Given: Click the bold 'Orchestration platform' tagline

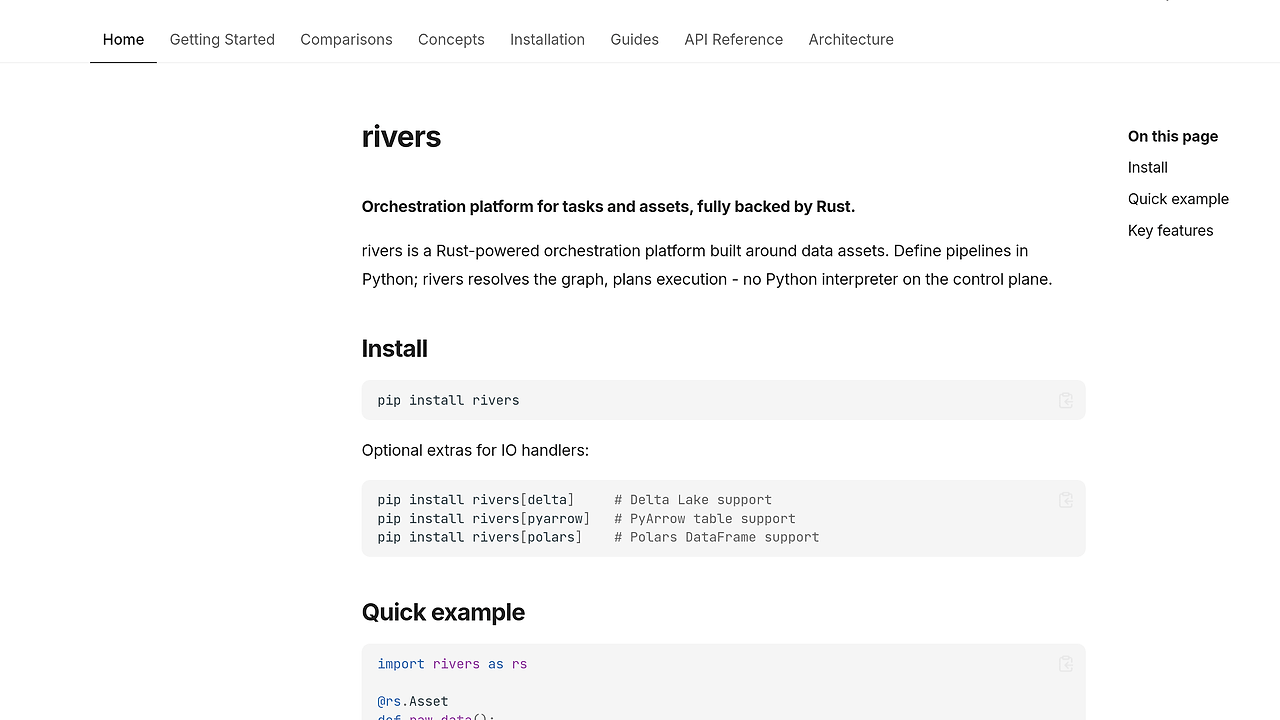Looking at the screenshot, I should 608,207.
